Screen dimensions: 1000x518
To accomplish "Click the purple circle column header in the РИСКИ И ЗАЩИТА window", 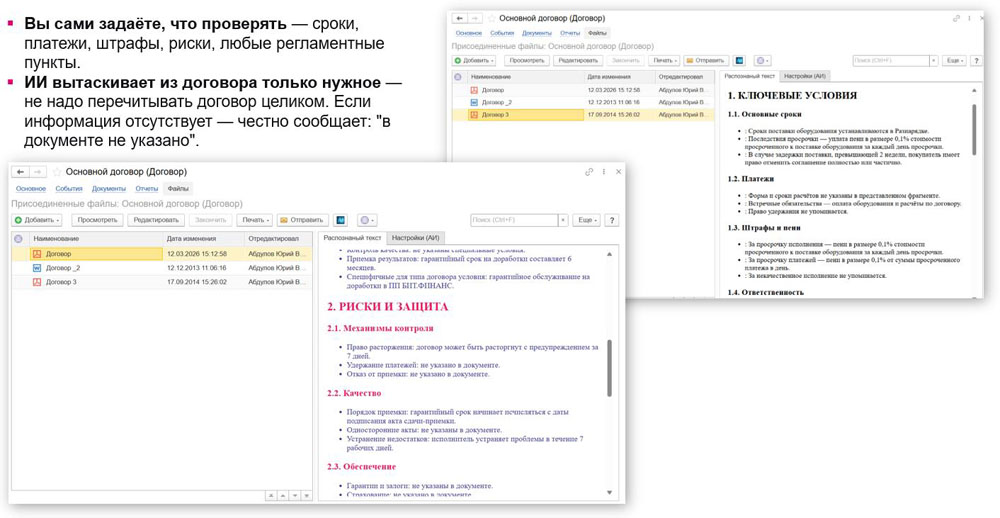I will point(18,239).
